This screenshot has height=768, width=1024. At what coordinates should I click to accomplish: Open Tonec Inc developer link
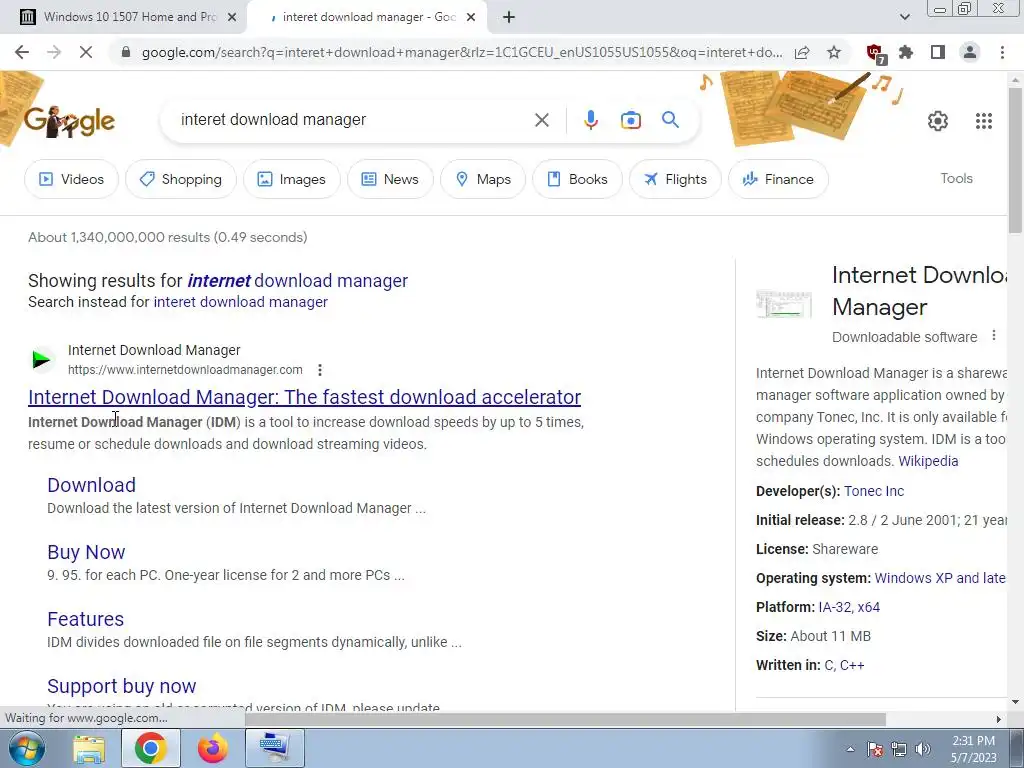pyautogui.click(x=874, y=491)
